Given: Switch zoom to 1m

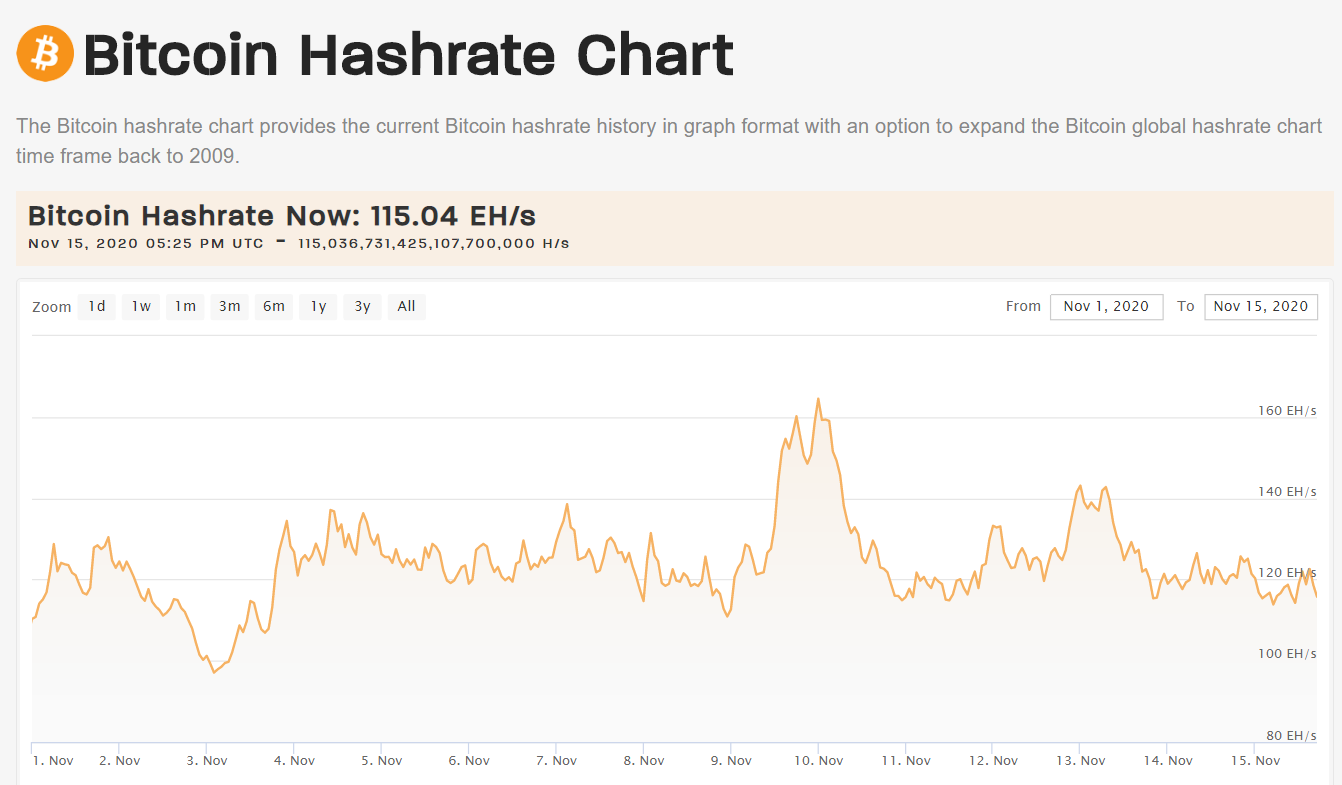Looking at the screenshot, I should tap(185, 307).
